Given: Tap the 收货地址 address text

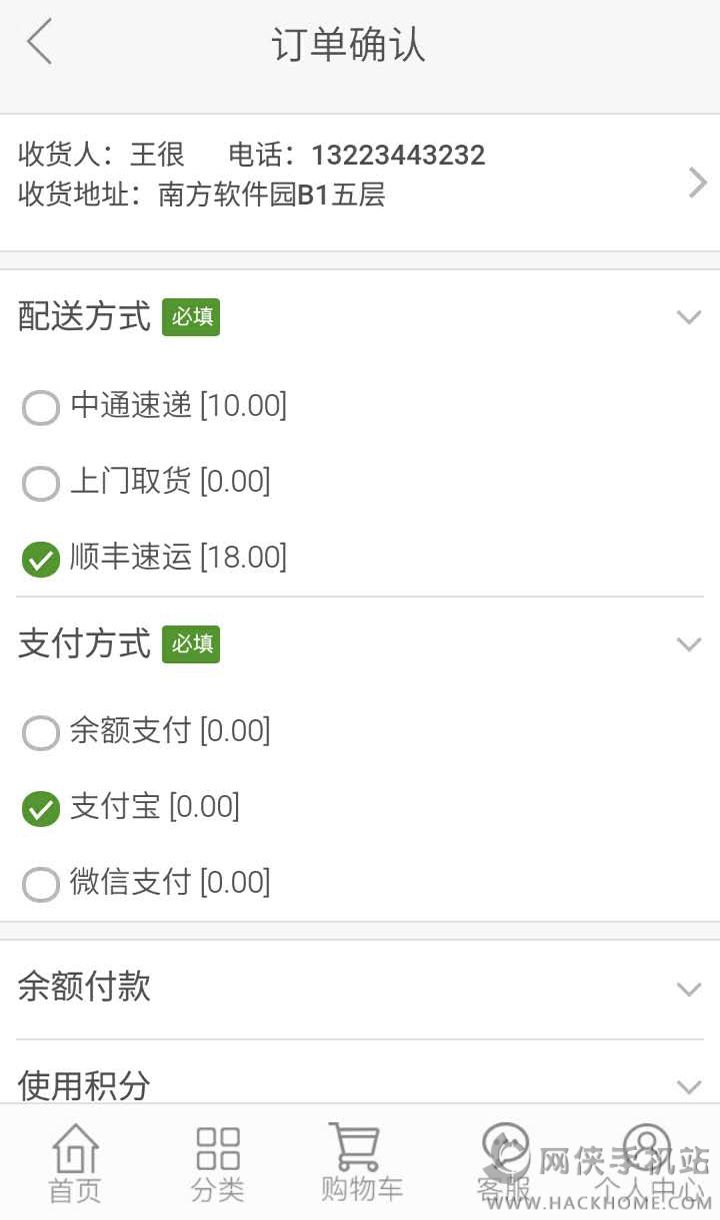Looking at the screenshot, I should tap(202, 194).
